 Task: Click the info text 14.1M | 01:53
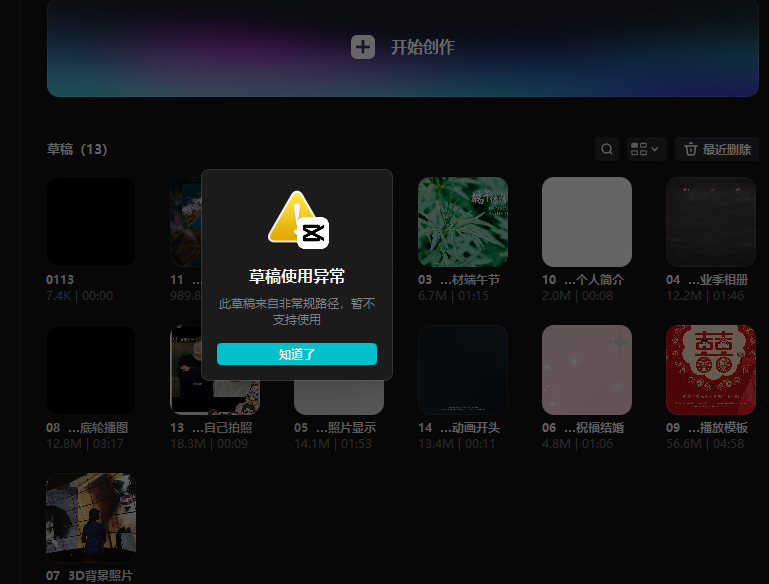click(333, 444)
